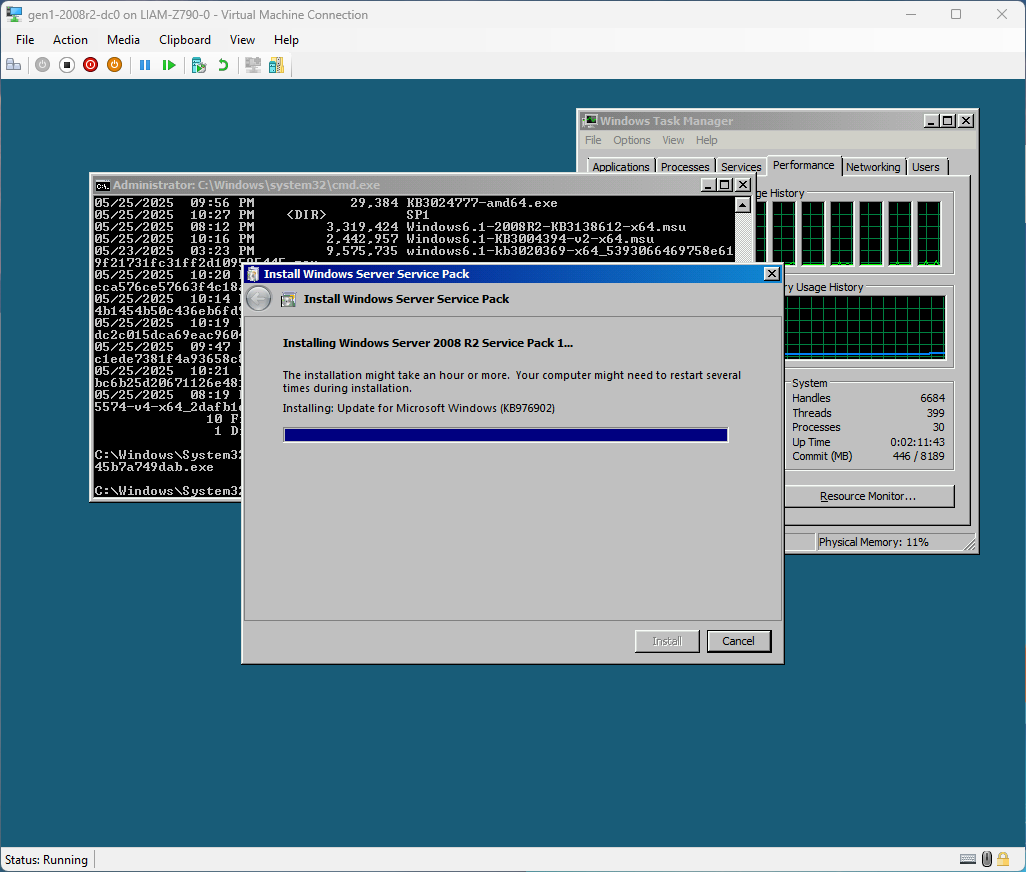The width and height of the screenshot is (1026, 872).
Task: Click the cmd.exe title bar icon
Action: tap(102, 185)
